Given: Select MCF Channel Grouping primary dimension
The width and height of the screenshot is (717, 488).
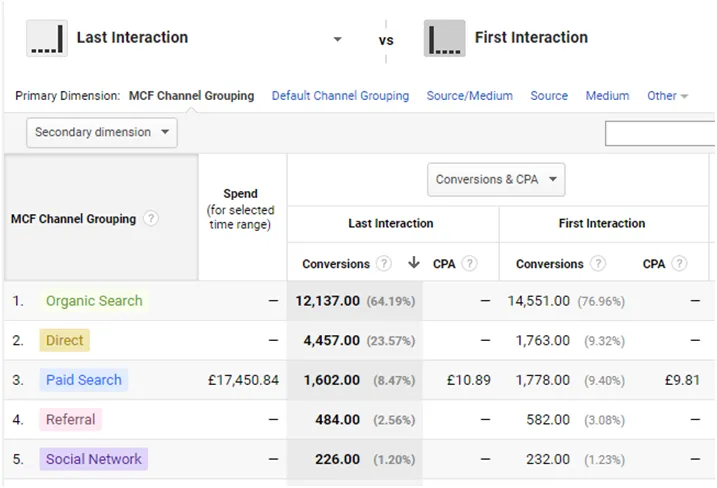Looking at the screenshot, I should tap(191, 96).
